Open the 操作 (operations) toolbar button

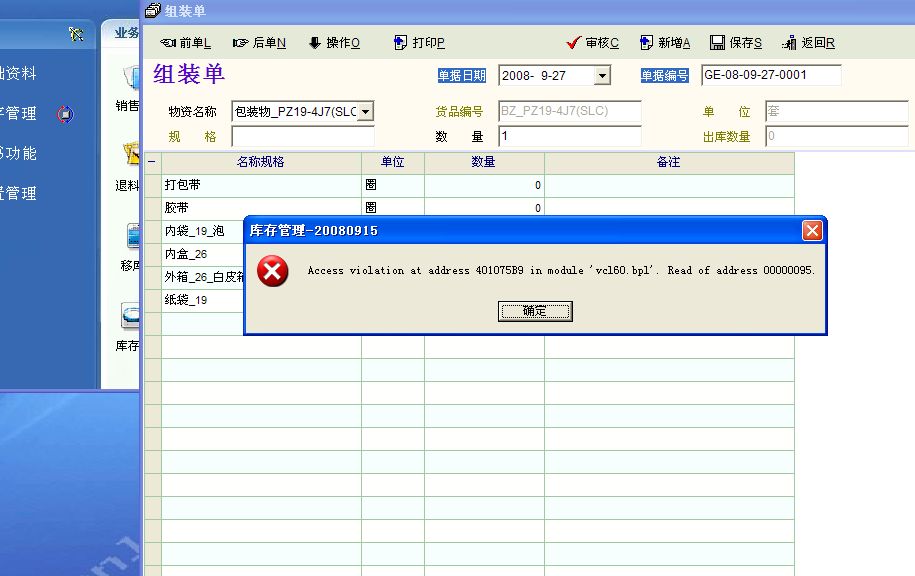[x=314, y=43]
